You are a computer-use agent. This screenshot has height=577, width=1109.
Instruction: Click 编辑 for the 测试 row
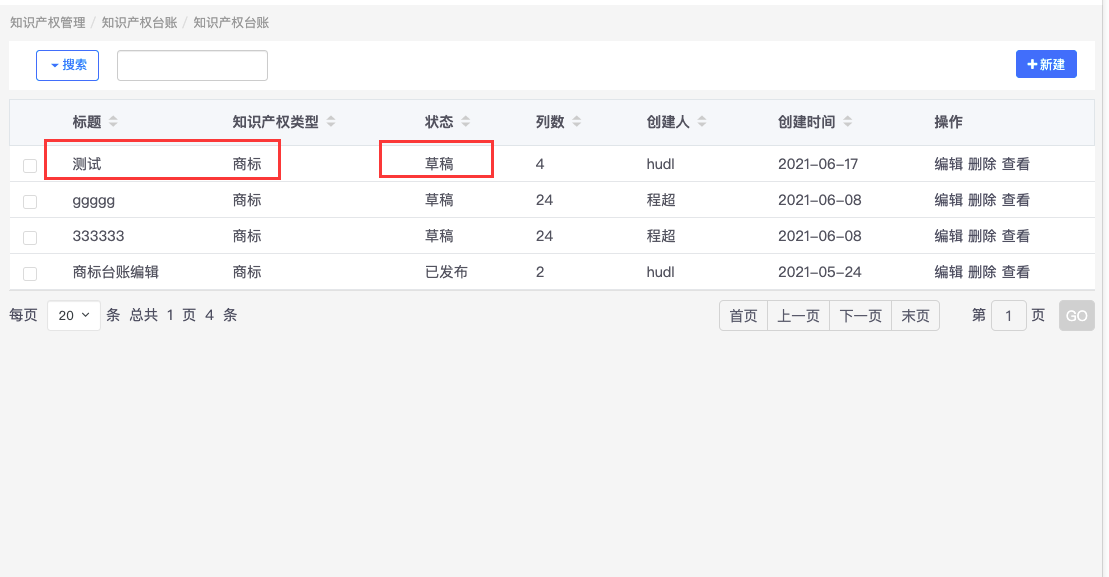(948, 164)
